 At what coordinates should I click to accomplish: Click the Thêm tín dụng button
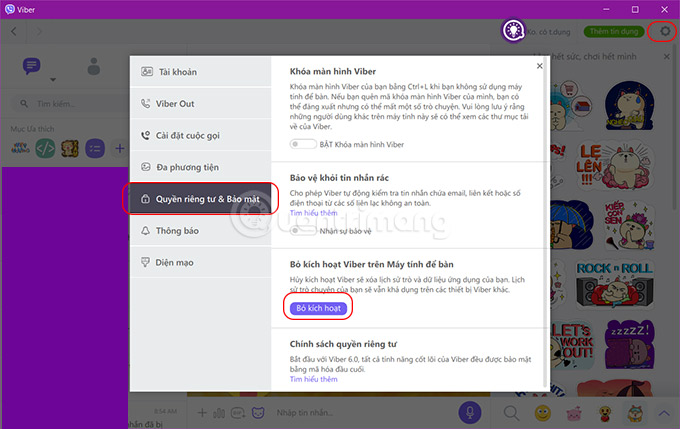[x=614, y=31]
